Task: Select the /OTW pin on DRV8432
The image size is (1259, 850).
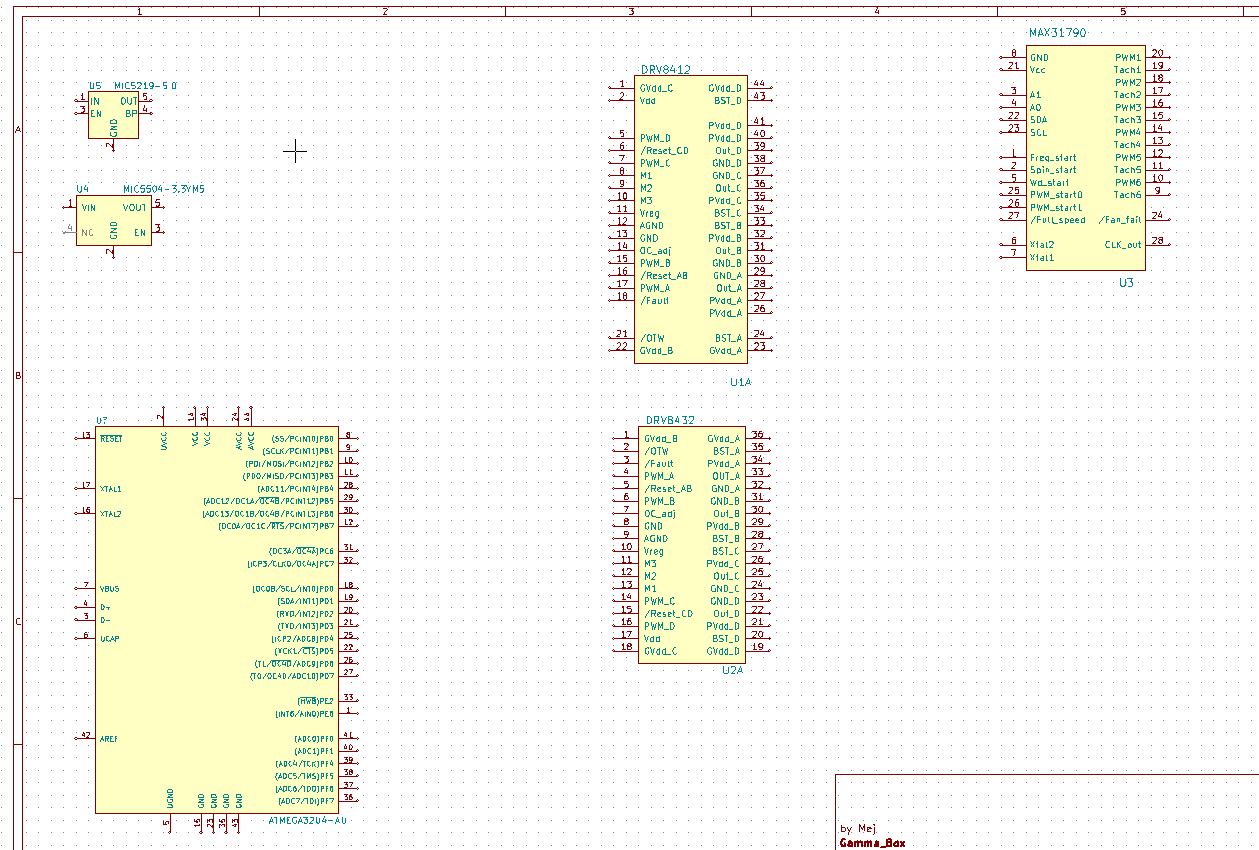Action: coord(656,451)
